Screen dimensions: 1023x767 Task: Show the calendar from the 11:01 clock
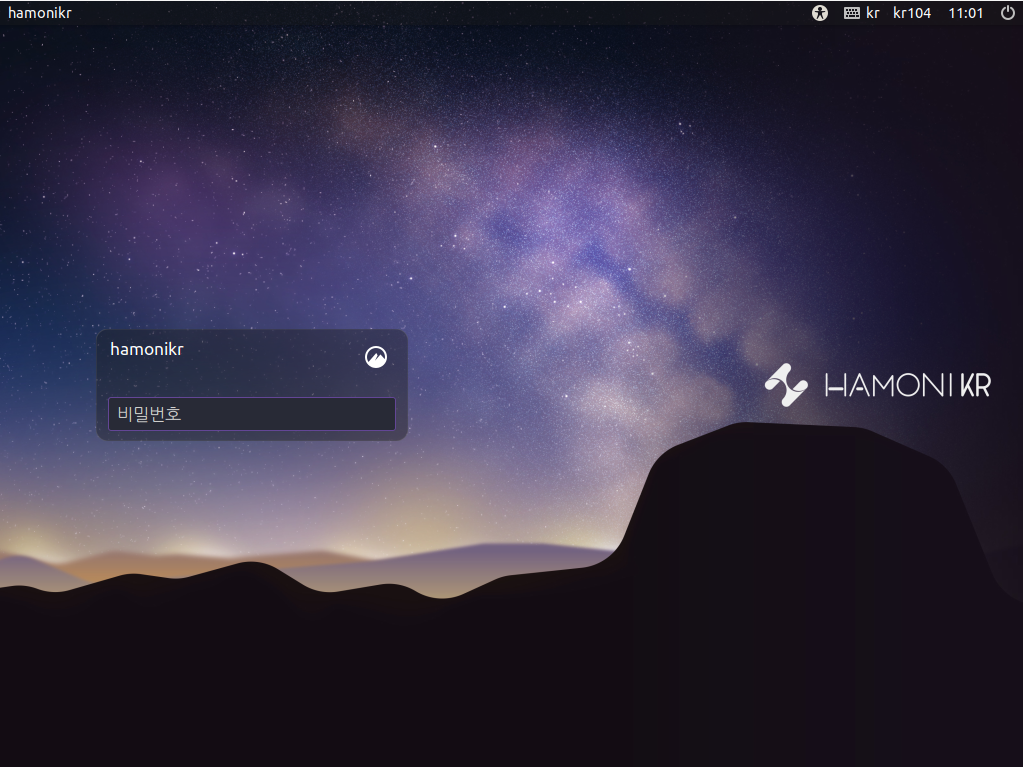[x=965, y=13]
